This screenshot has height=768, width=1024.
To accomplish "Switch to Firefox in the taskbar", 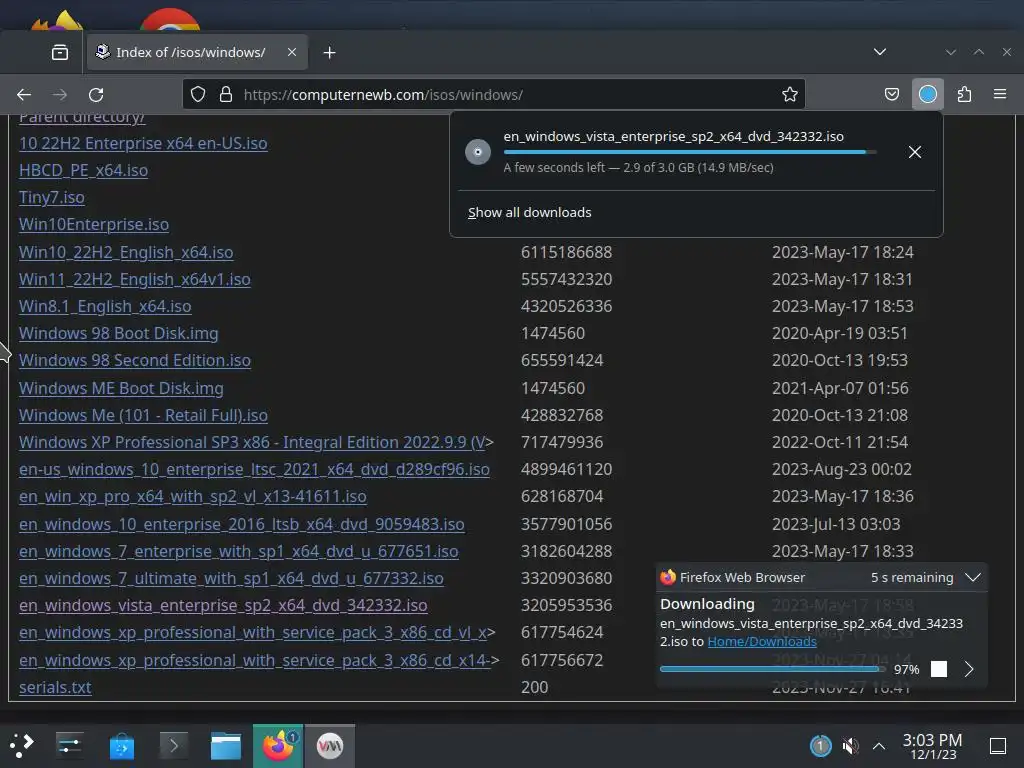I will coord(278,745).
